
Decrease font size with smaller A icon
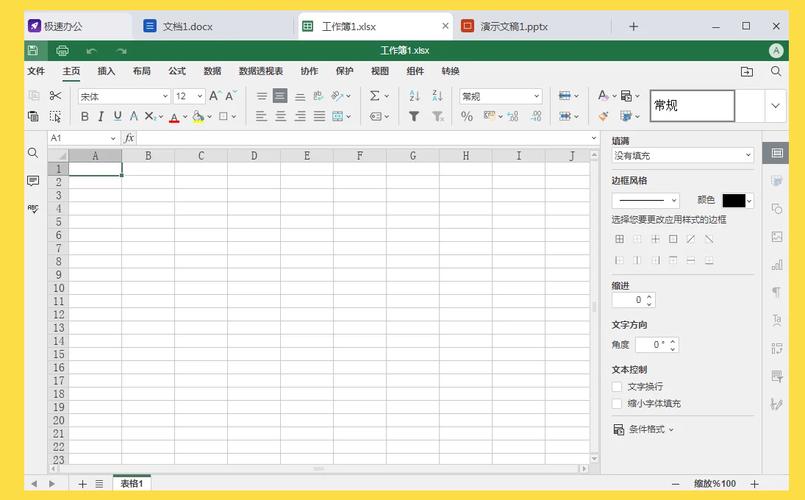(x=231, y=95)
